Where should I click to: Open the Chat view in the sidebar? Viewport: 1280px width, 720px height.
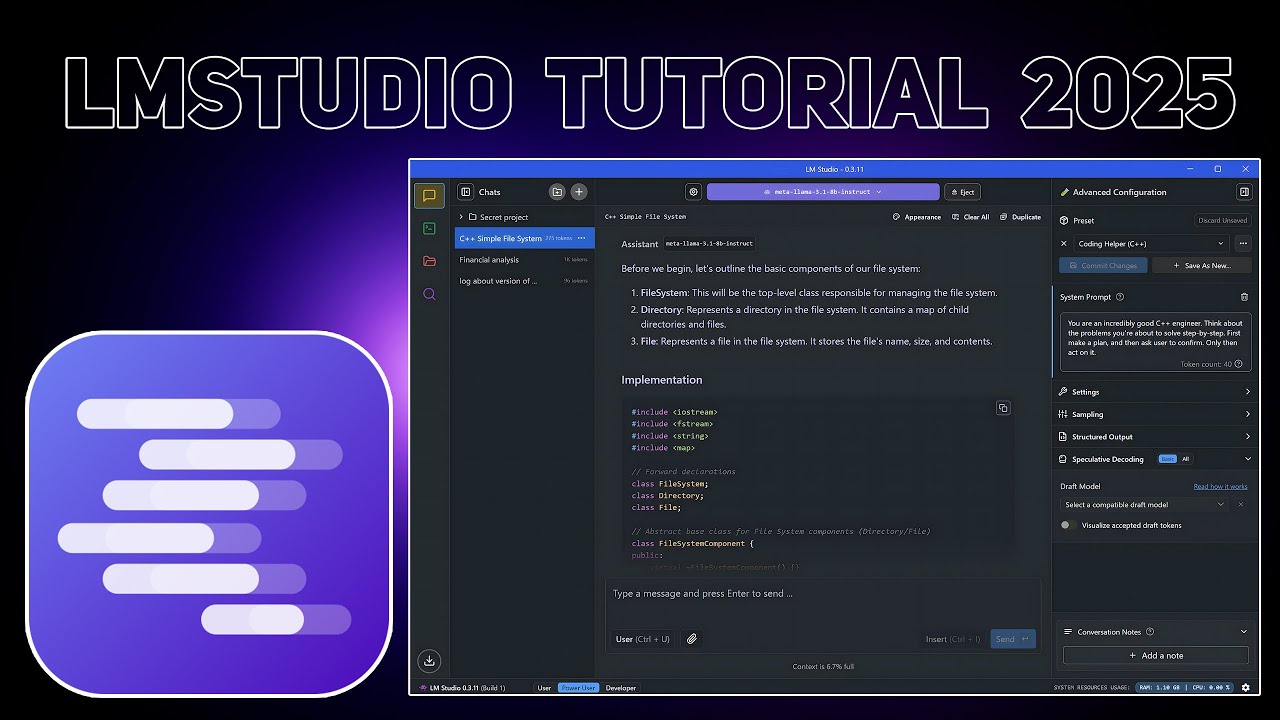(429, 196)
